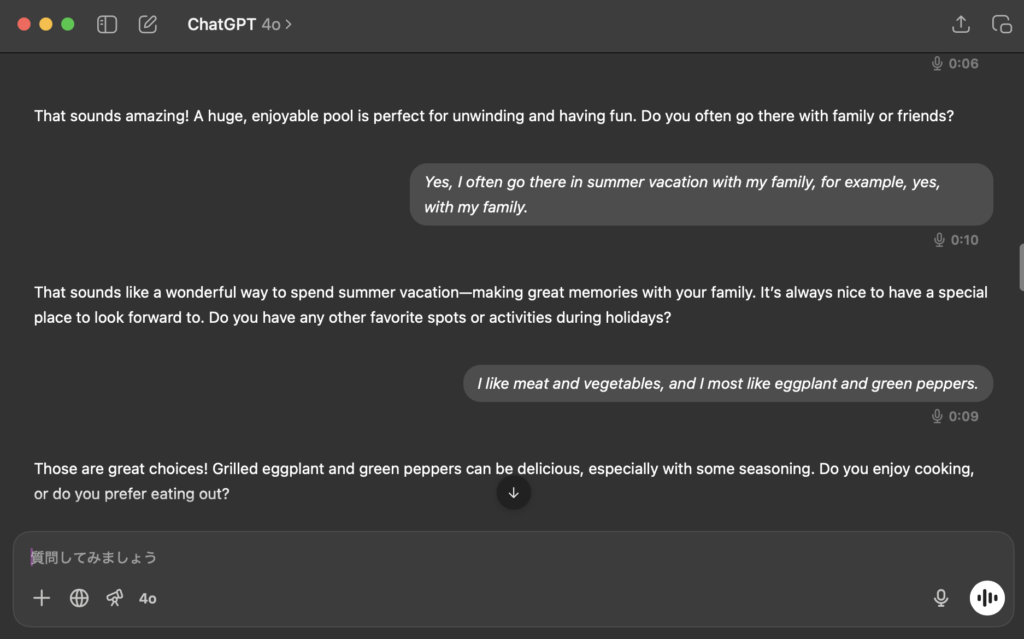1024x639 pixels.
Task: Click the 0:09 voice recording indicator
Action: pyautogui.click(x=955, y=416)
